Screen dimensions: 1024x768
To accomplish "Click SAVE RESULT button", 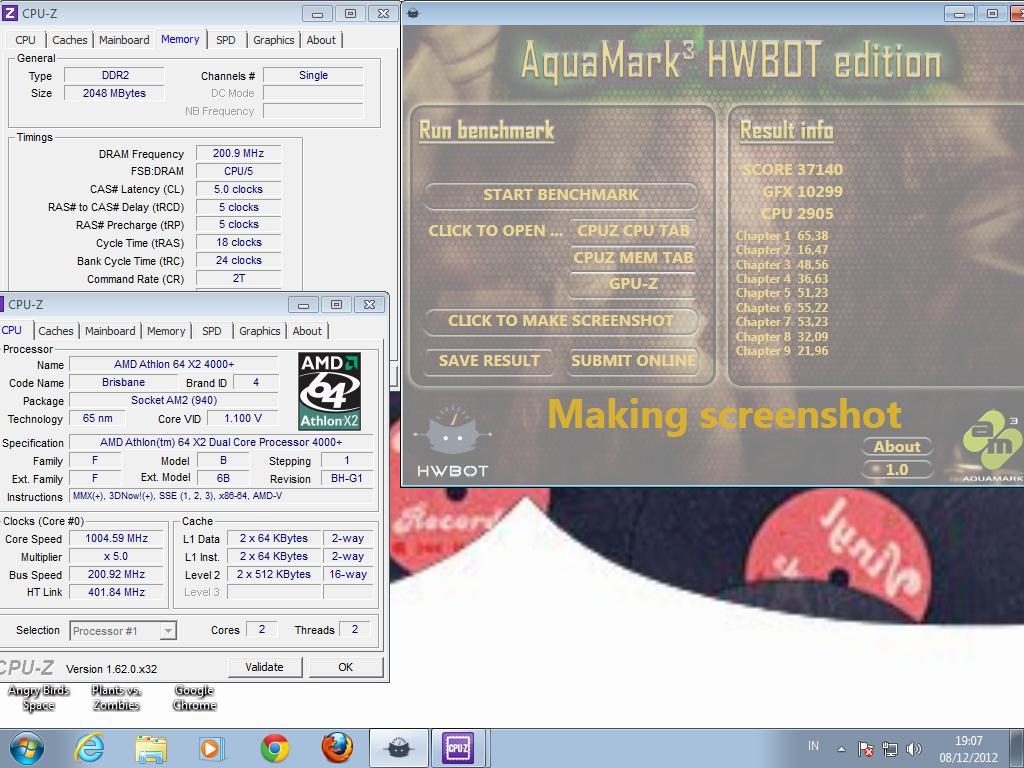I will pyautogui.click(x=489, y=360).
